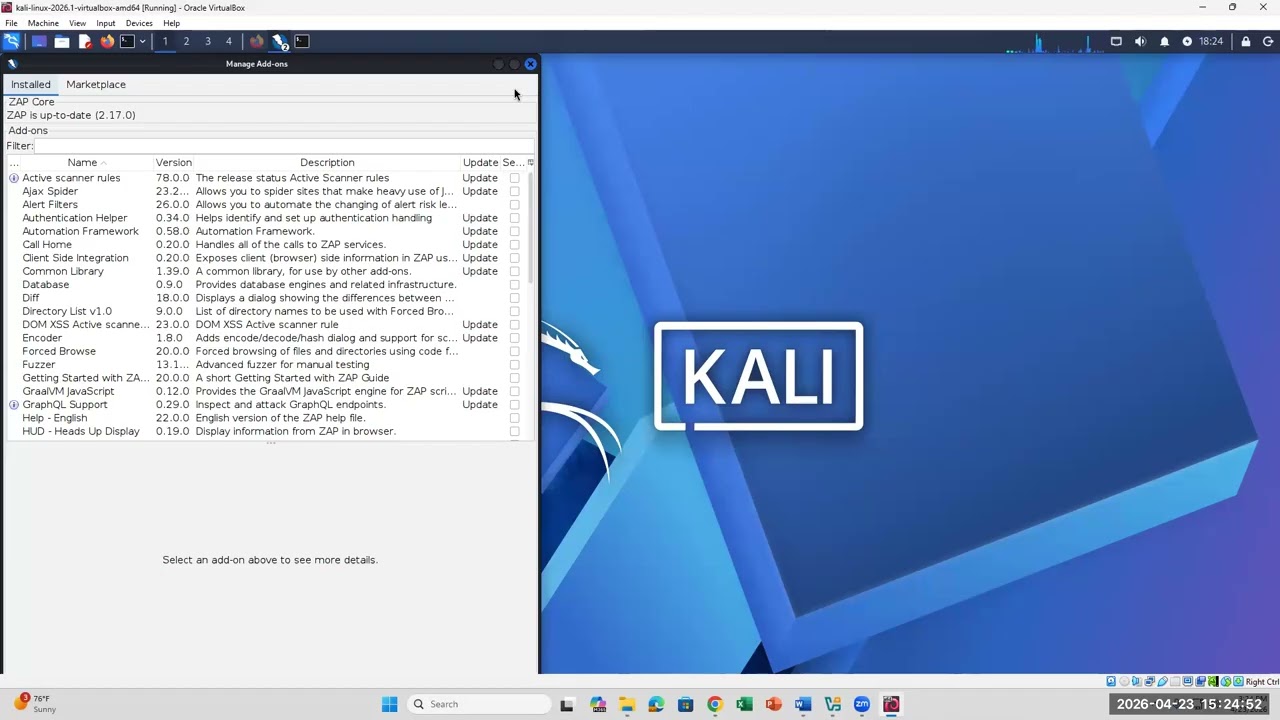Viewport: 1280px width, 720px height.
Task: Launch the text editor icon in Kali panel
Action: point(84,41)
